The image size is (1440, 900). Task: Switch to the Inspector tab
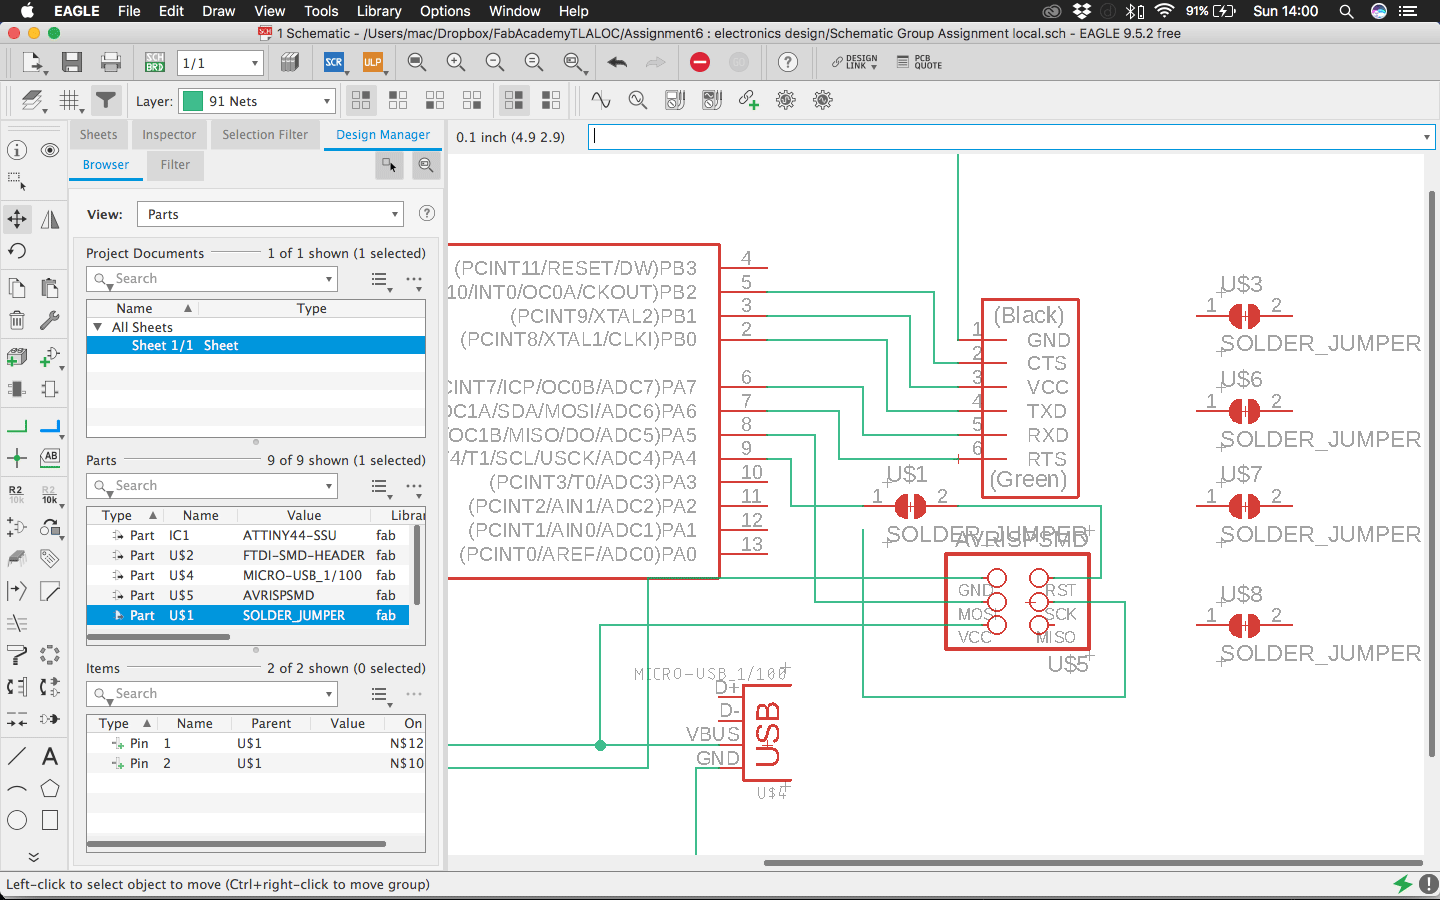point(169,135)
